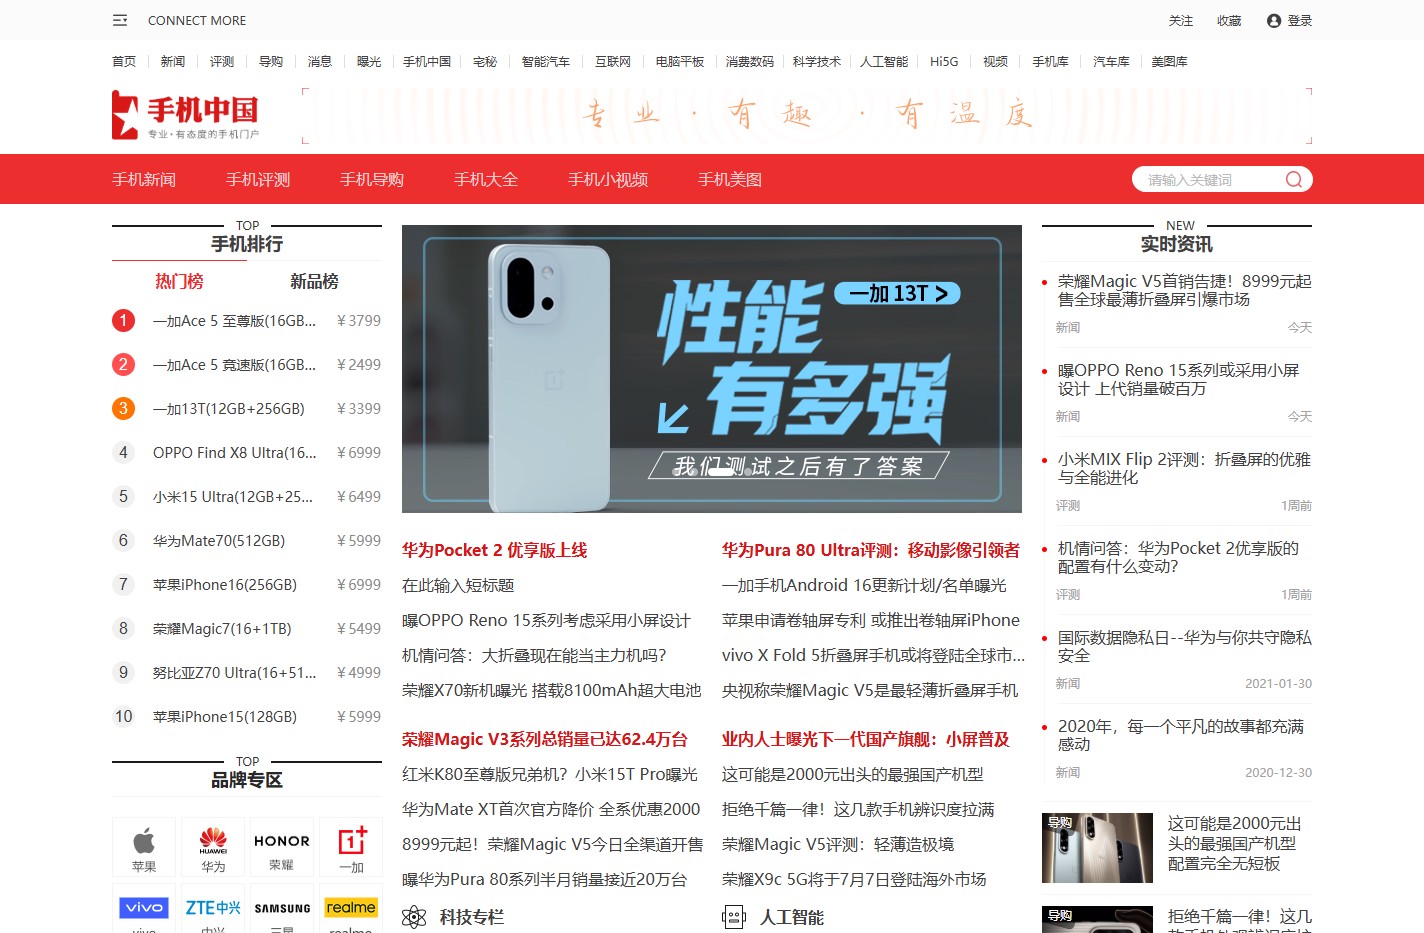Open news 国际数据隐私日 in 实时资讯
The height and width of the screenshot is (933, 1424).
(x=1184, y=646)
